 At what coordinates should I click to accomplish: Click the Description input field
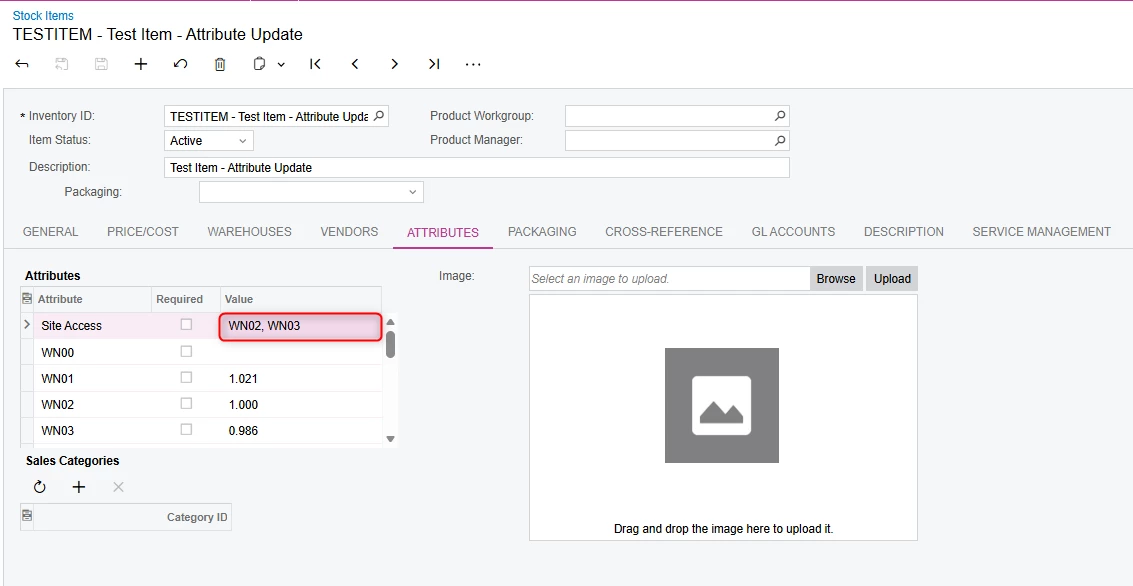coord(477,168)
